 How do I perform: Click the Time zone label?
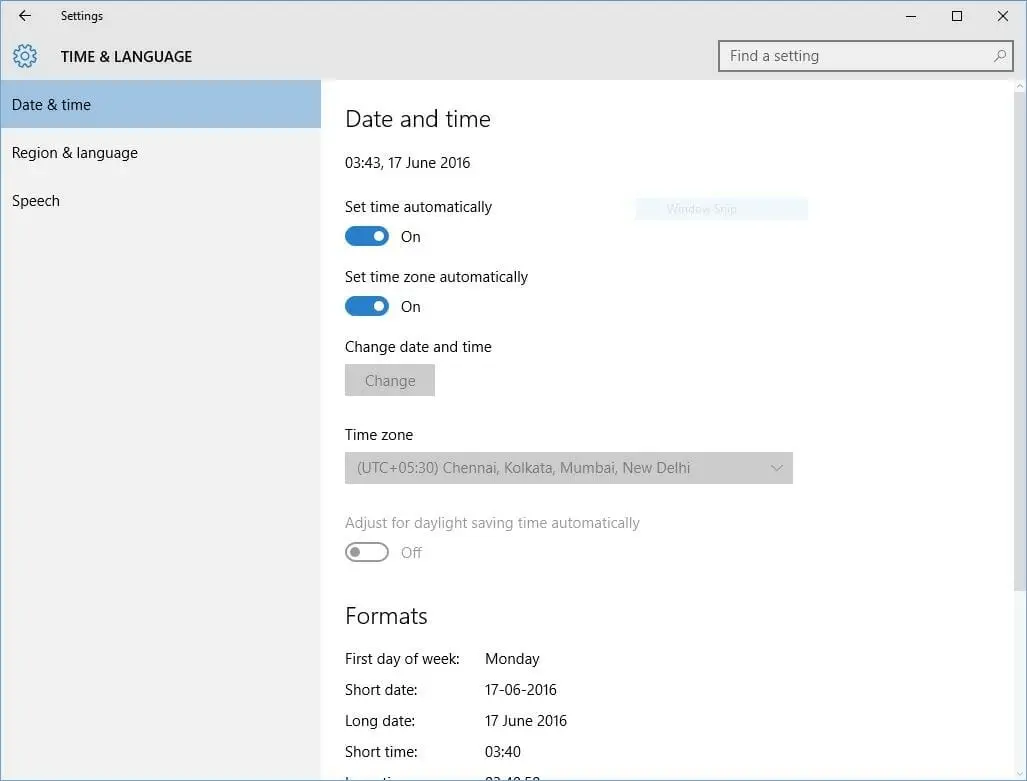coord(379,434)
